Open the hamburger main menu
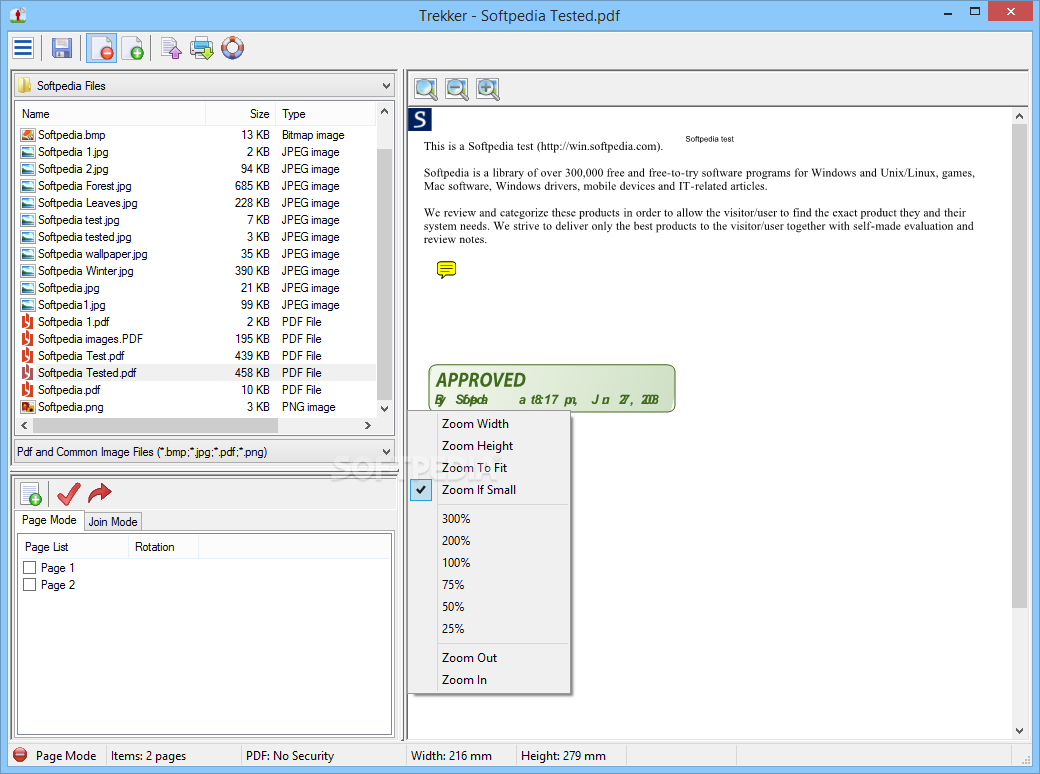Image resolution: width=1040 pixels, height=774 pixels. [23, 48]
